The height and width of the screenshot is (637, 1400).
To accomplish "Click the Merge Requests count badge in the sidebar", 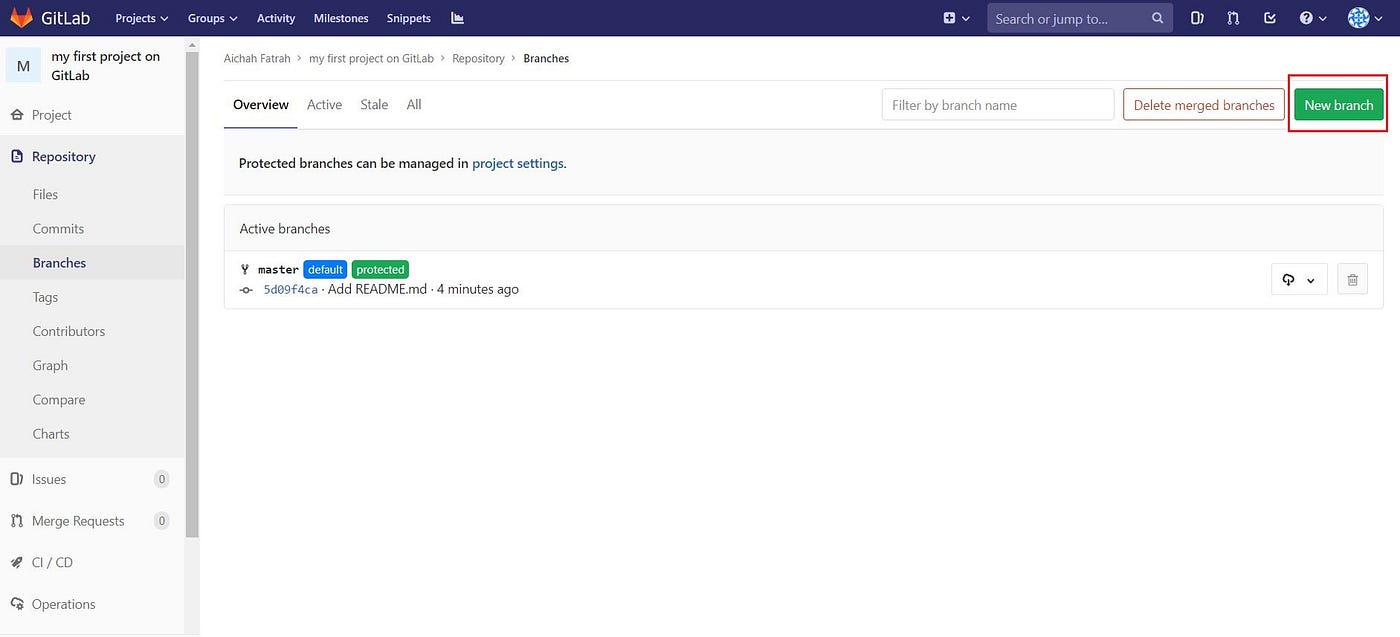I will click(162, 521).
